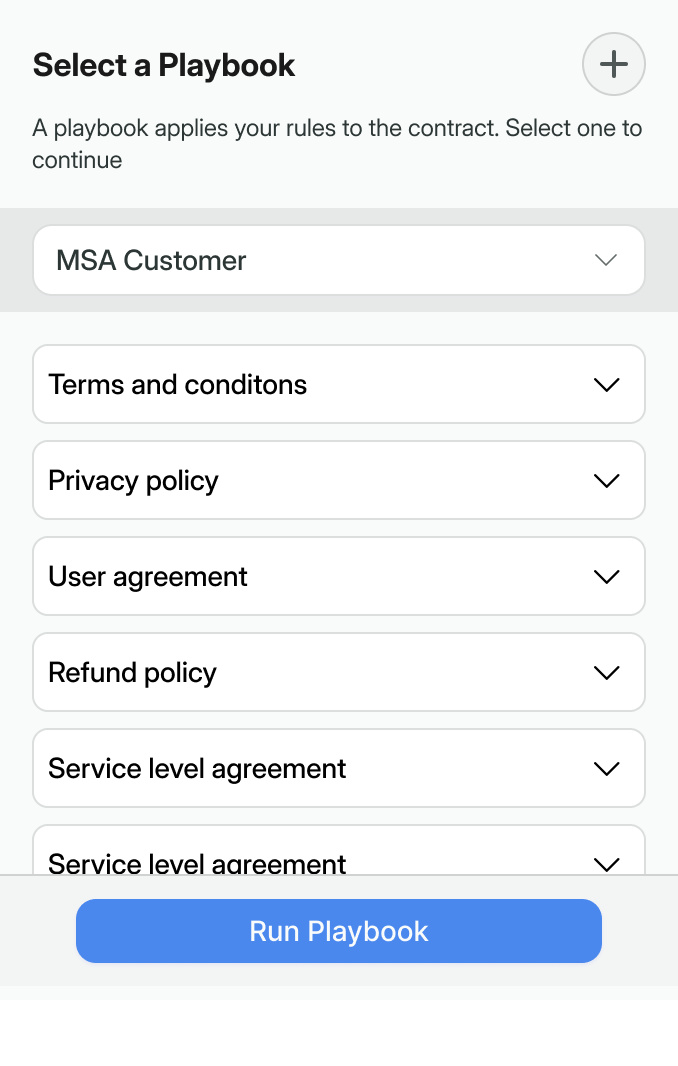Click the Select a Playbook heading
This screenshot has width=678, height=1066.
[164, 65]
